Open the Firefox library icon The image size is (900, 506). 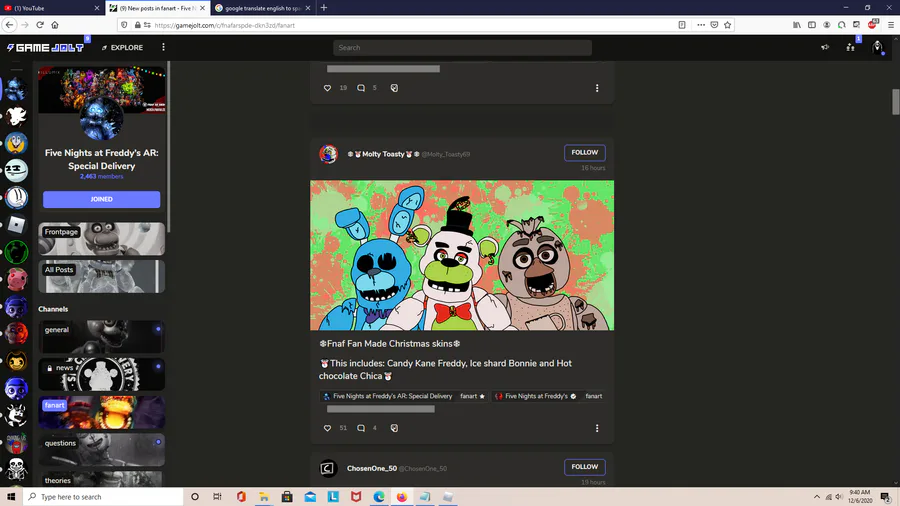(x=797, y=25)
